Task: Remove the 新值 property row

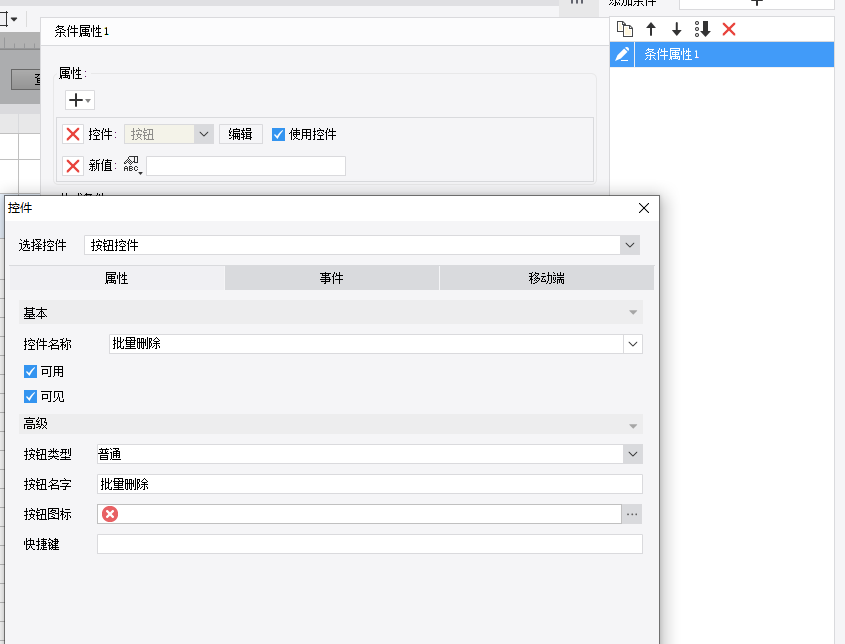Action: click(73, 166)
